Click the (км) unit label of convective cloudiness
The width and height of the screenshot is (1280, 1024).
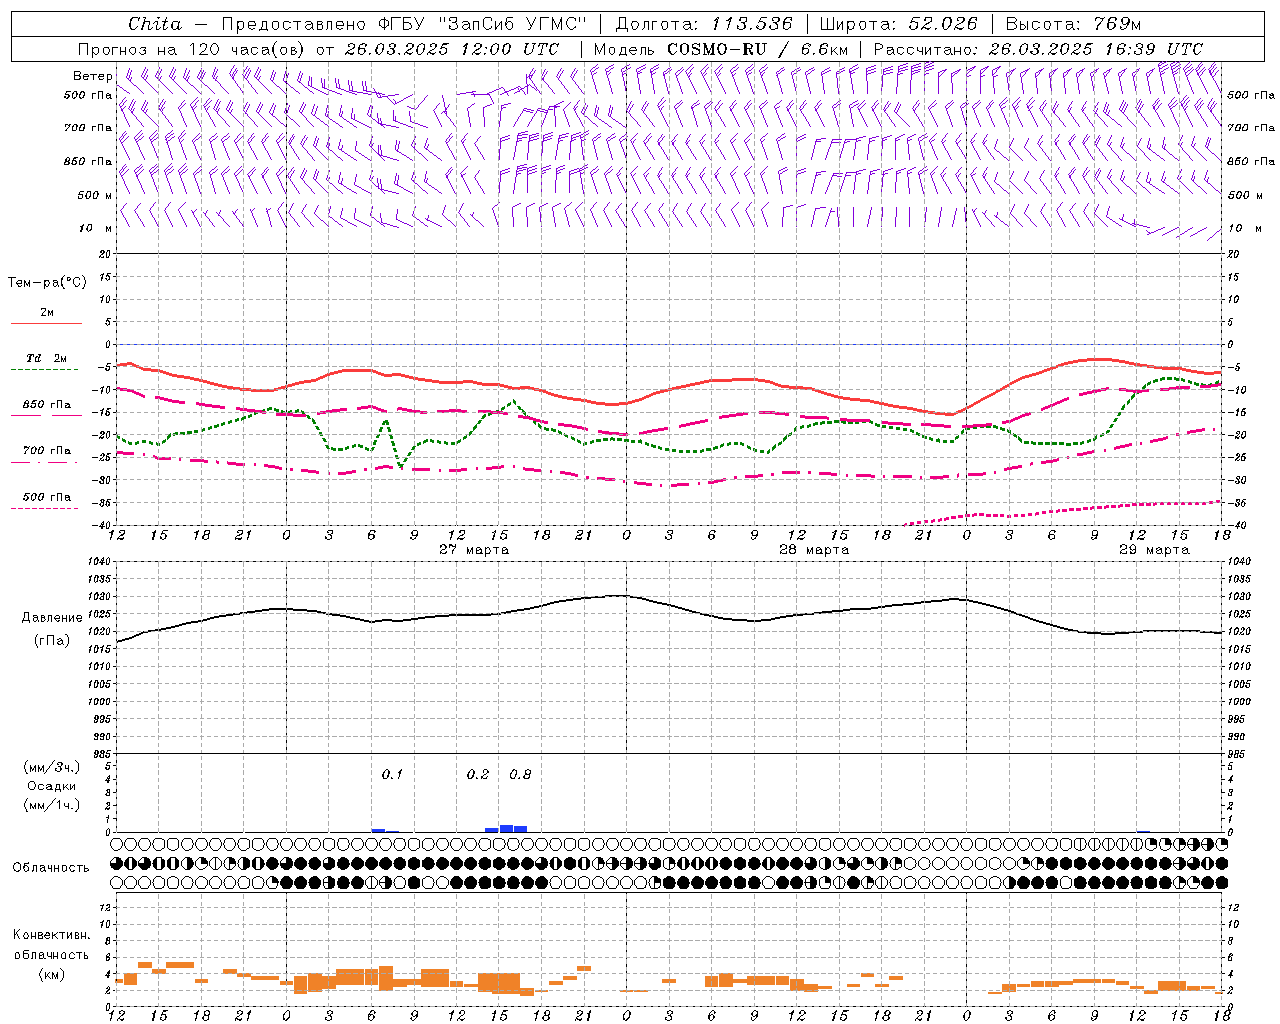coord(51,974)
